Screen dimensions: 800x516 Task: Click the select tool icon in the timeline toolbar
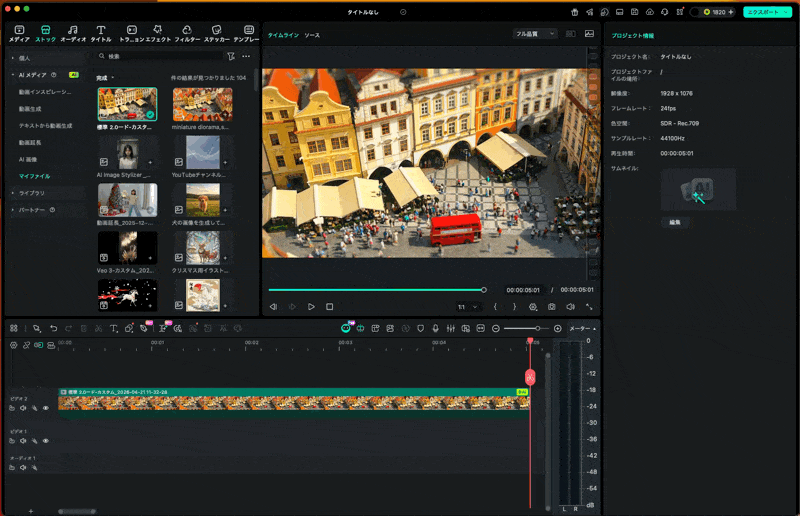pyautogui.click(x=36, y=328)
